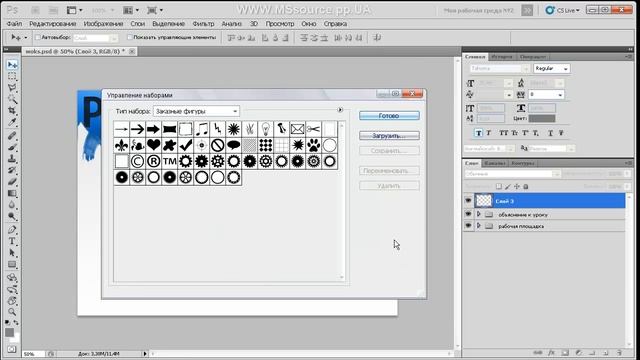
Task: Hide the Слой 3 layer with its eye icon
Action: pos(468,200)
